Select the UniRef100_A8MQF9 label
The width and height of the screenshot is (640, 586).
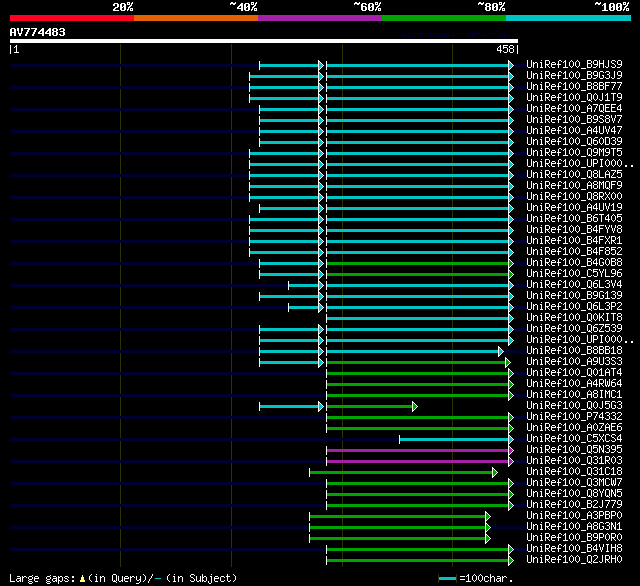coord(574,186)
